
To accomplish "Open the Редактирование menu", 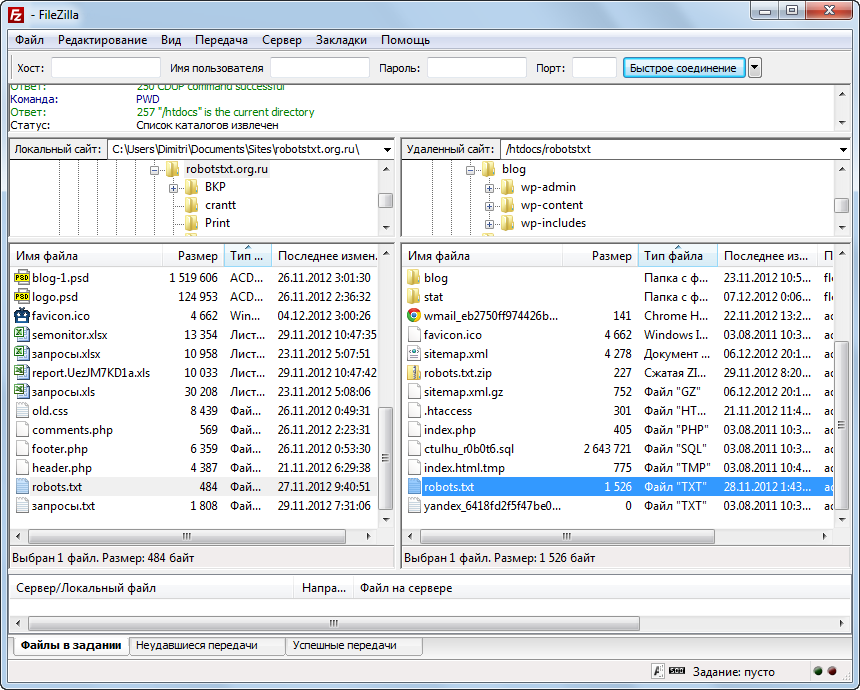I will (x=103, y=40).
